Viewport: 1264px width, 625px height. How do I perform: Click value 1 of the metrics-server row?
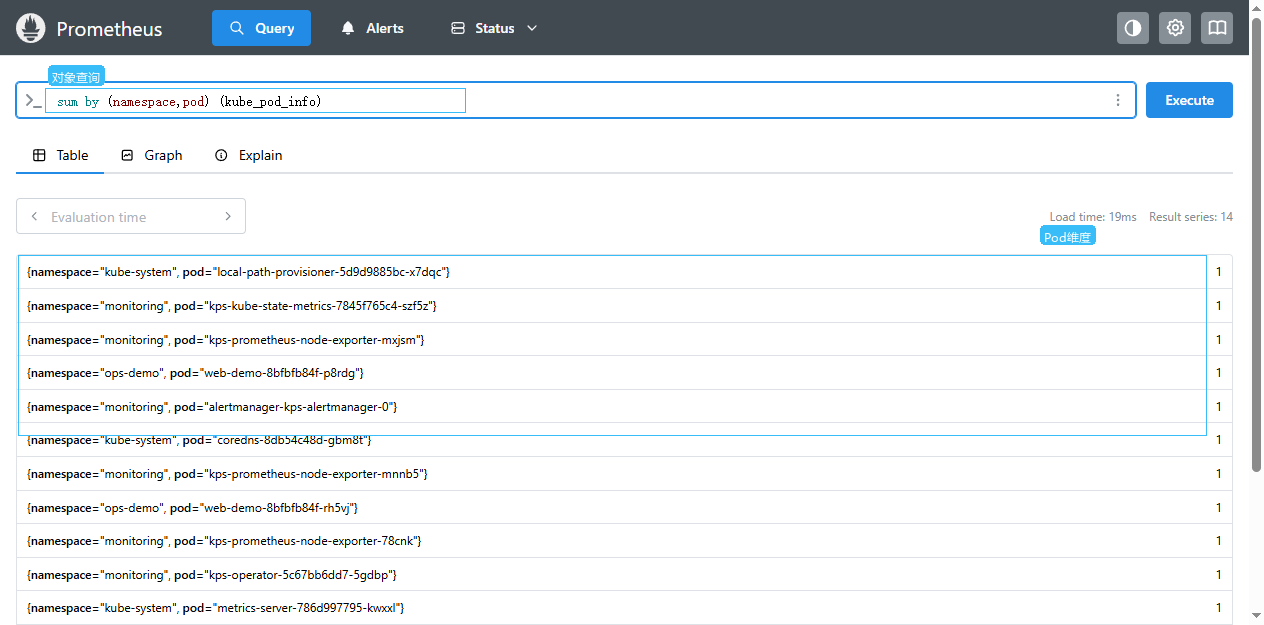(1219, 608)
